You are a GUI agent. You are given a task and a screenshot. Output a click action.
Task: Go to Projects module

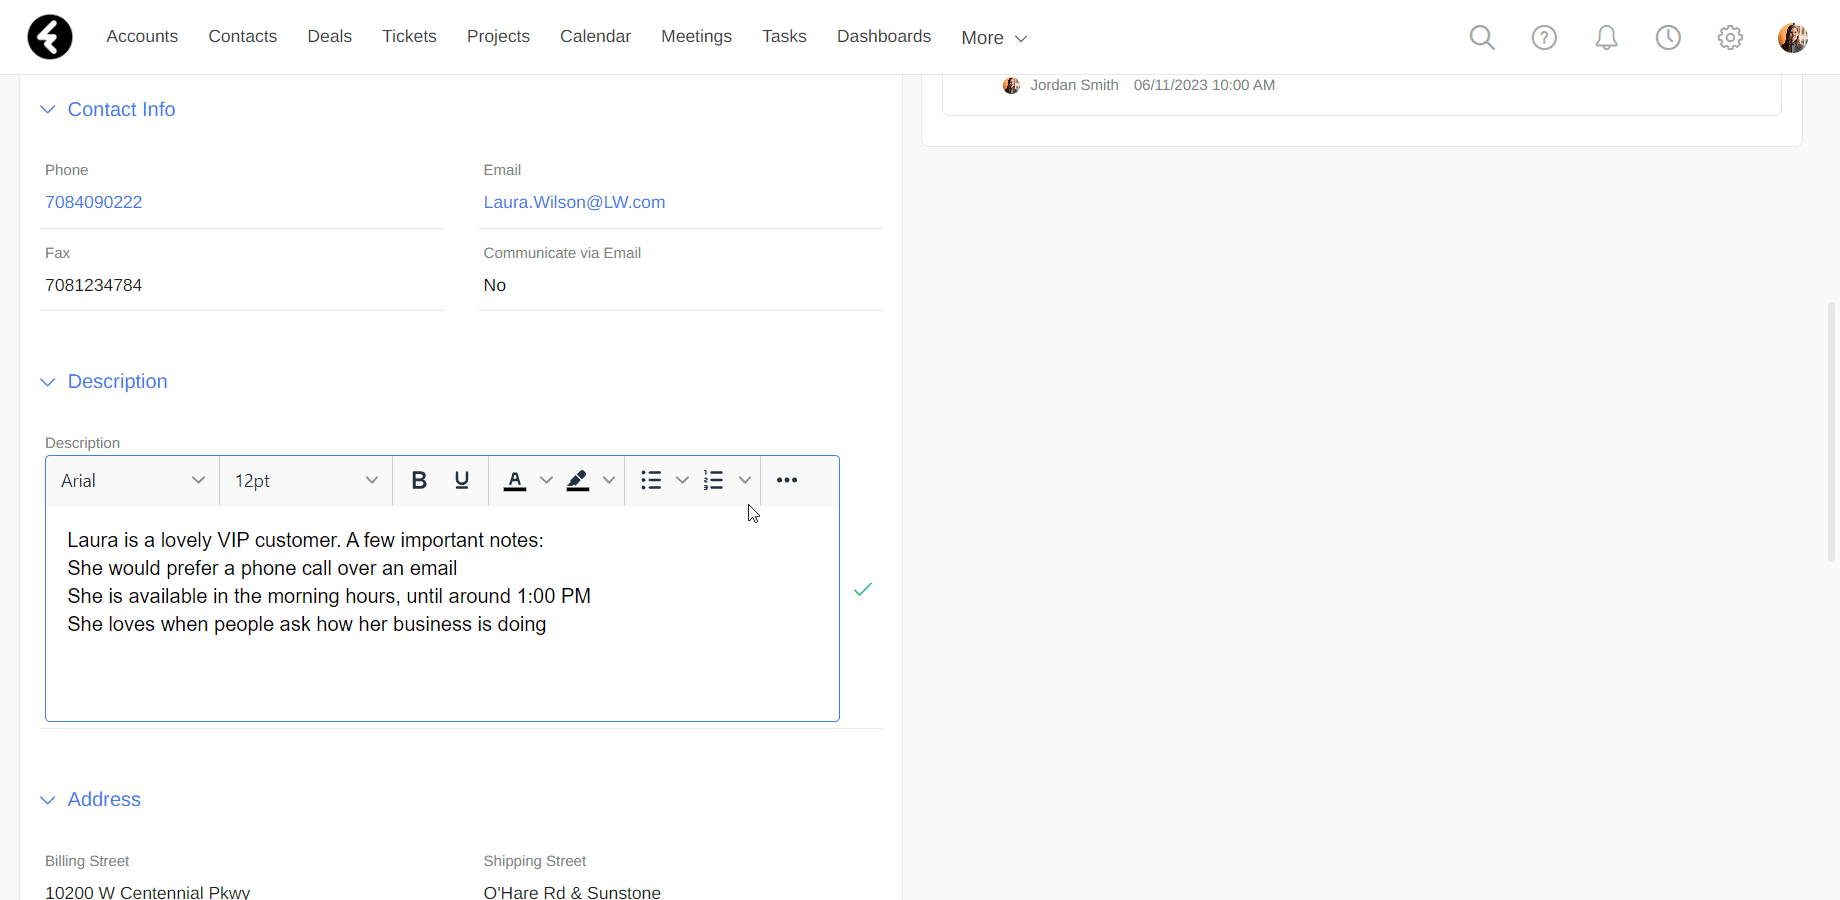(498, 36)
